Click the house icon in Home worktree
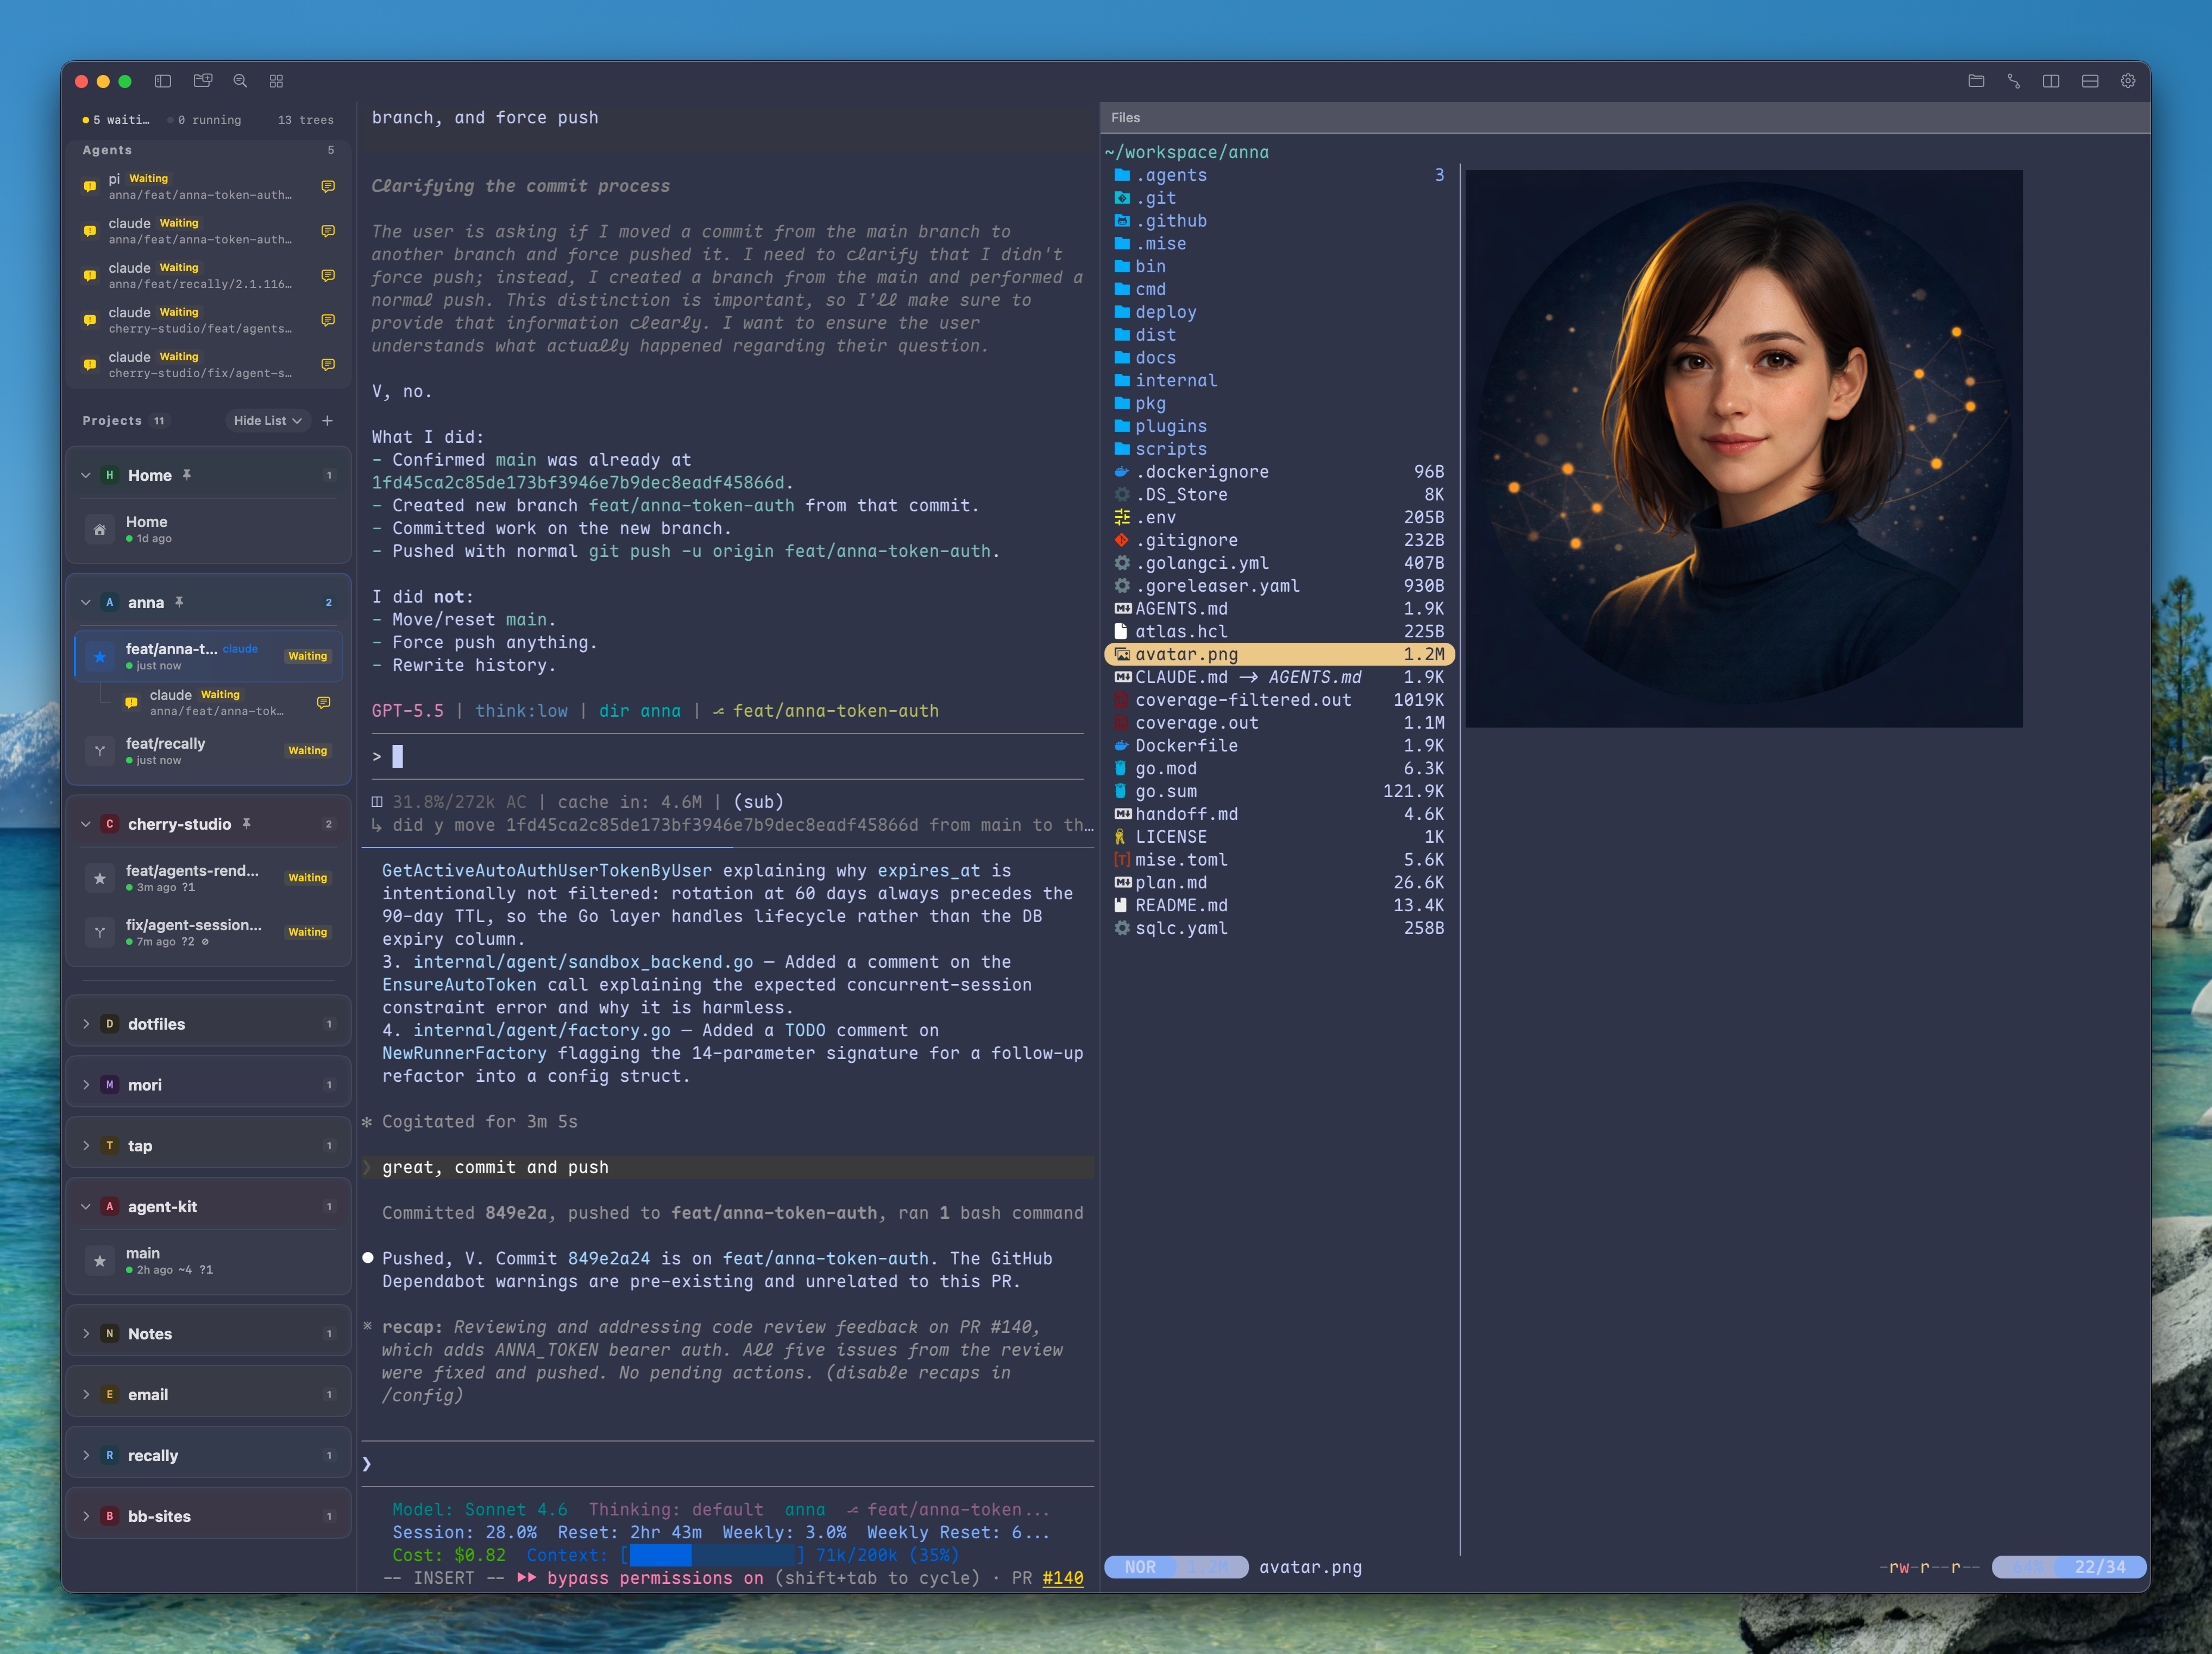 tap(100, 530)
